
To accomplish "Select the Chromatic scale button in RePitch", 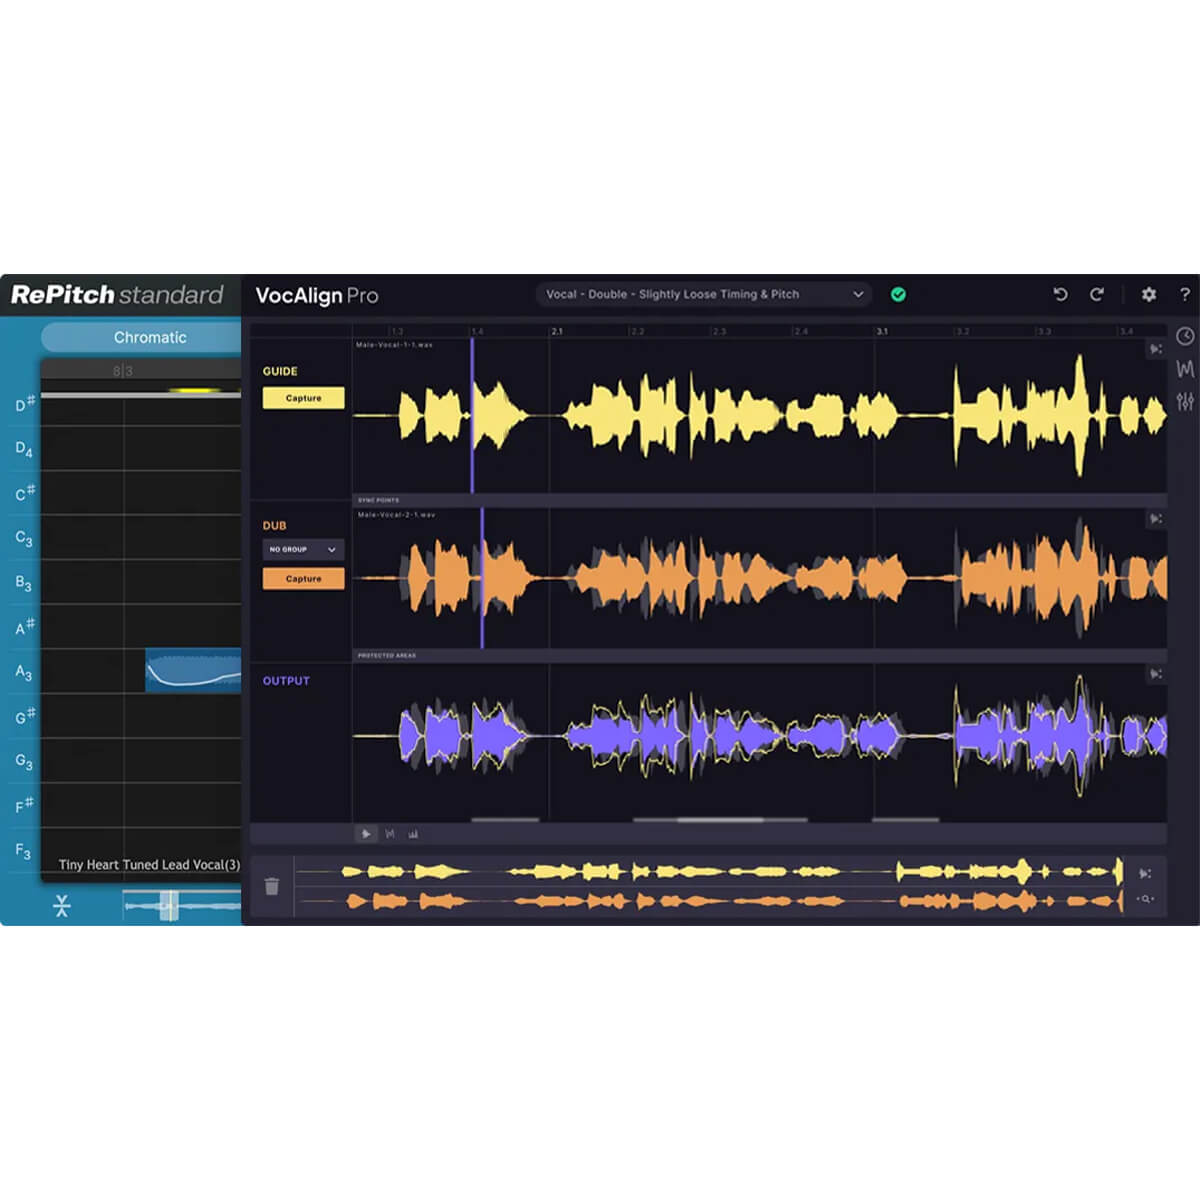I will 142,337.
